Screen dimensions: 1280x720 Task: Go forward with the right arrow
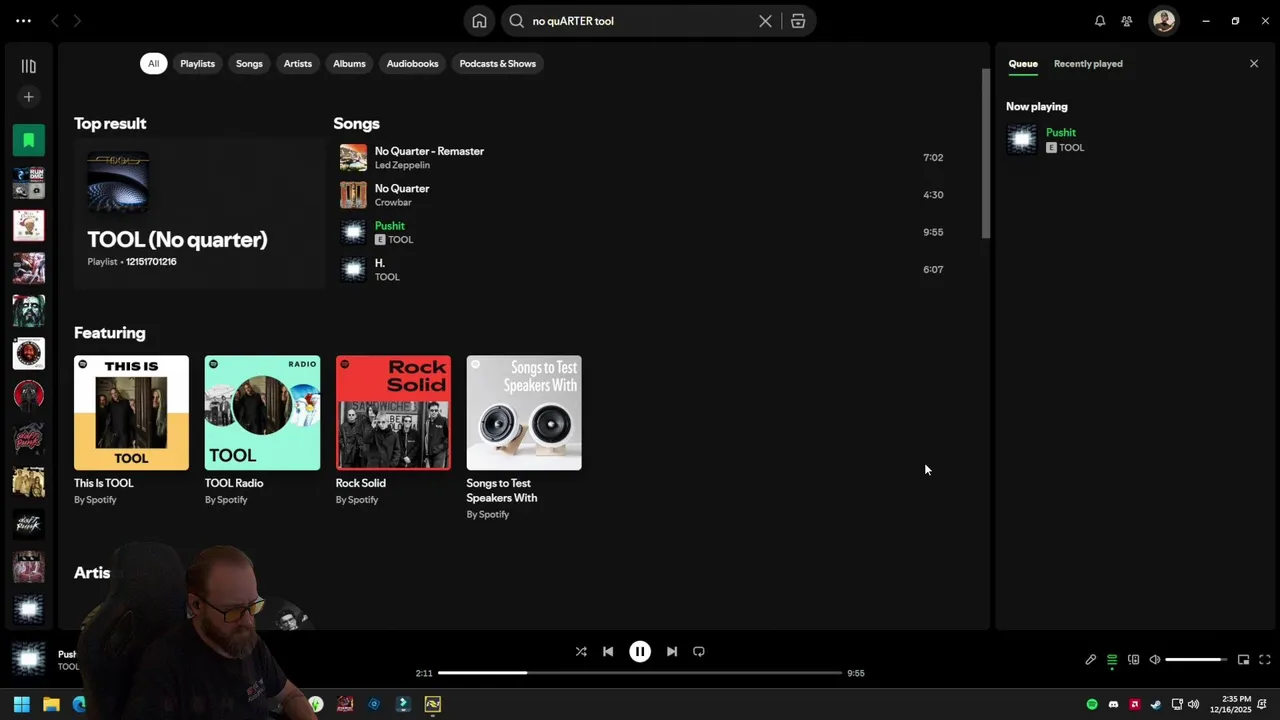[x=77, y=21]
